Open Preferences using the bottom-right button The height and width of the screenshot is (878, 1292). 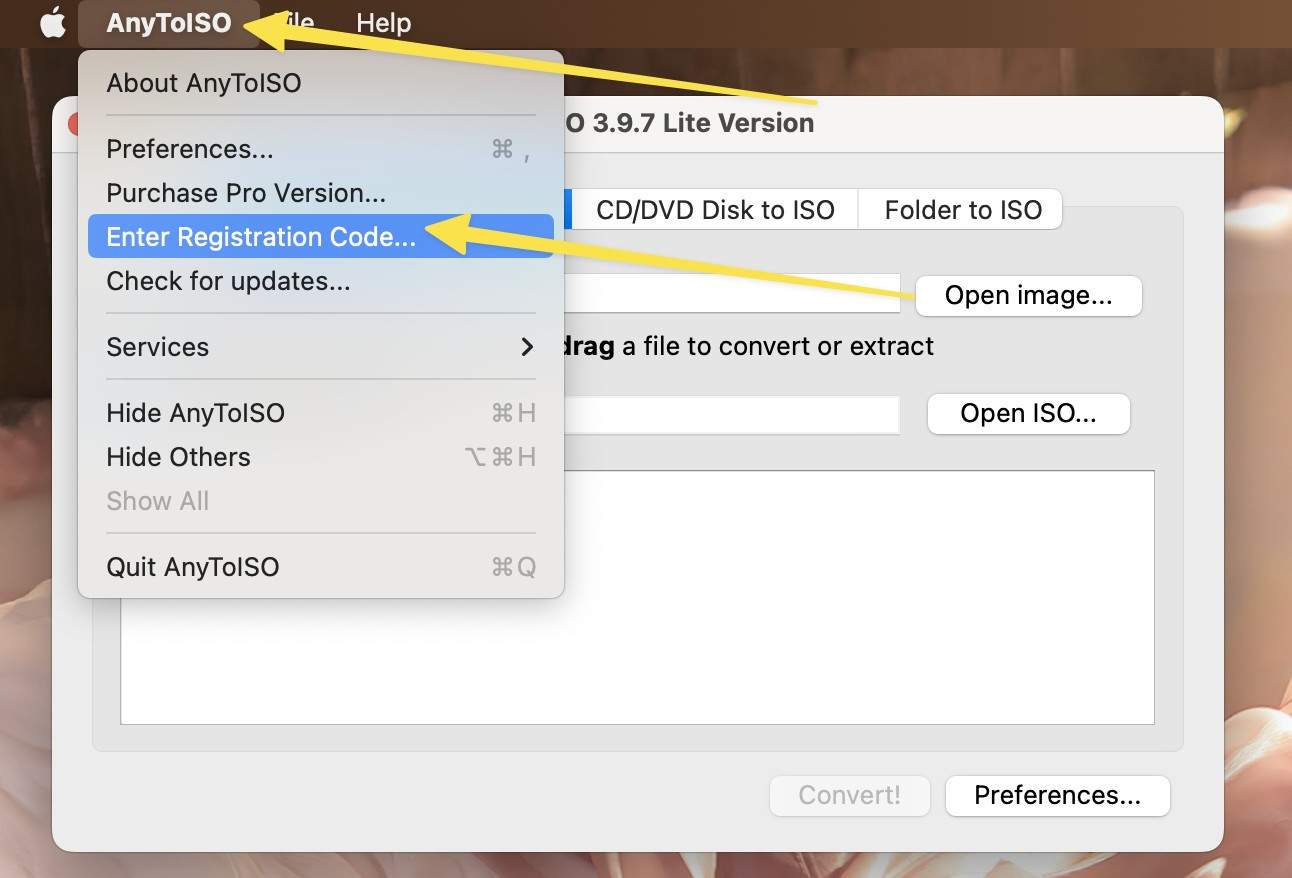(1057, 795)
